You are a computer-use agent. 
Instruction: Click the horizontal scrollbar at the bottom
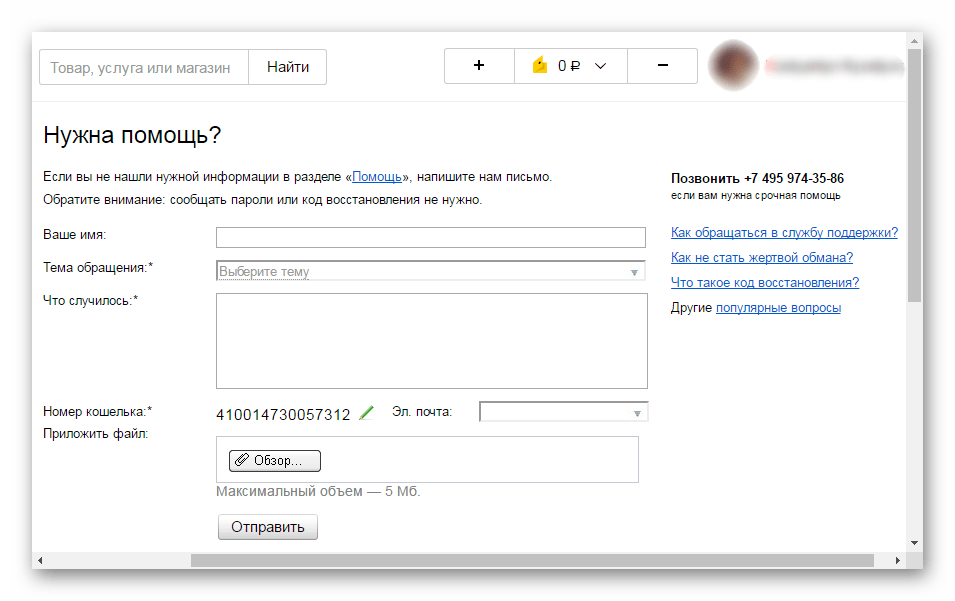530,560
